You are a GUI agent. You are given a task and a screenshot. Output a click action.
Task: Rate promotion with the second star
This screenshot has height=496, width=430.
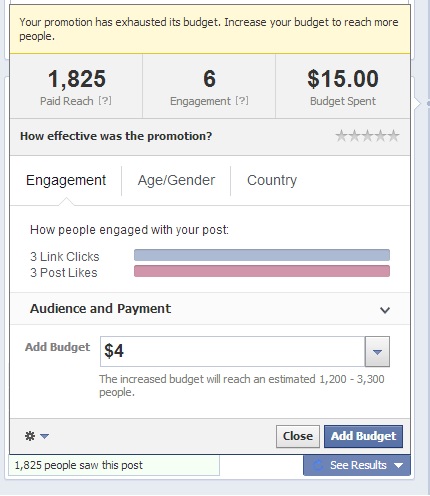click(x=354, y=136)
